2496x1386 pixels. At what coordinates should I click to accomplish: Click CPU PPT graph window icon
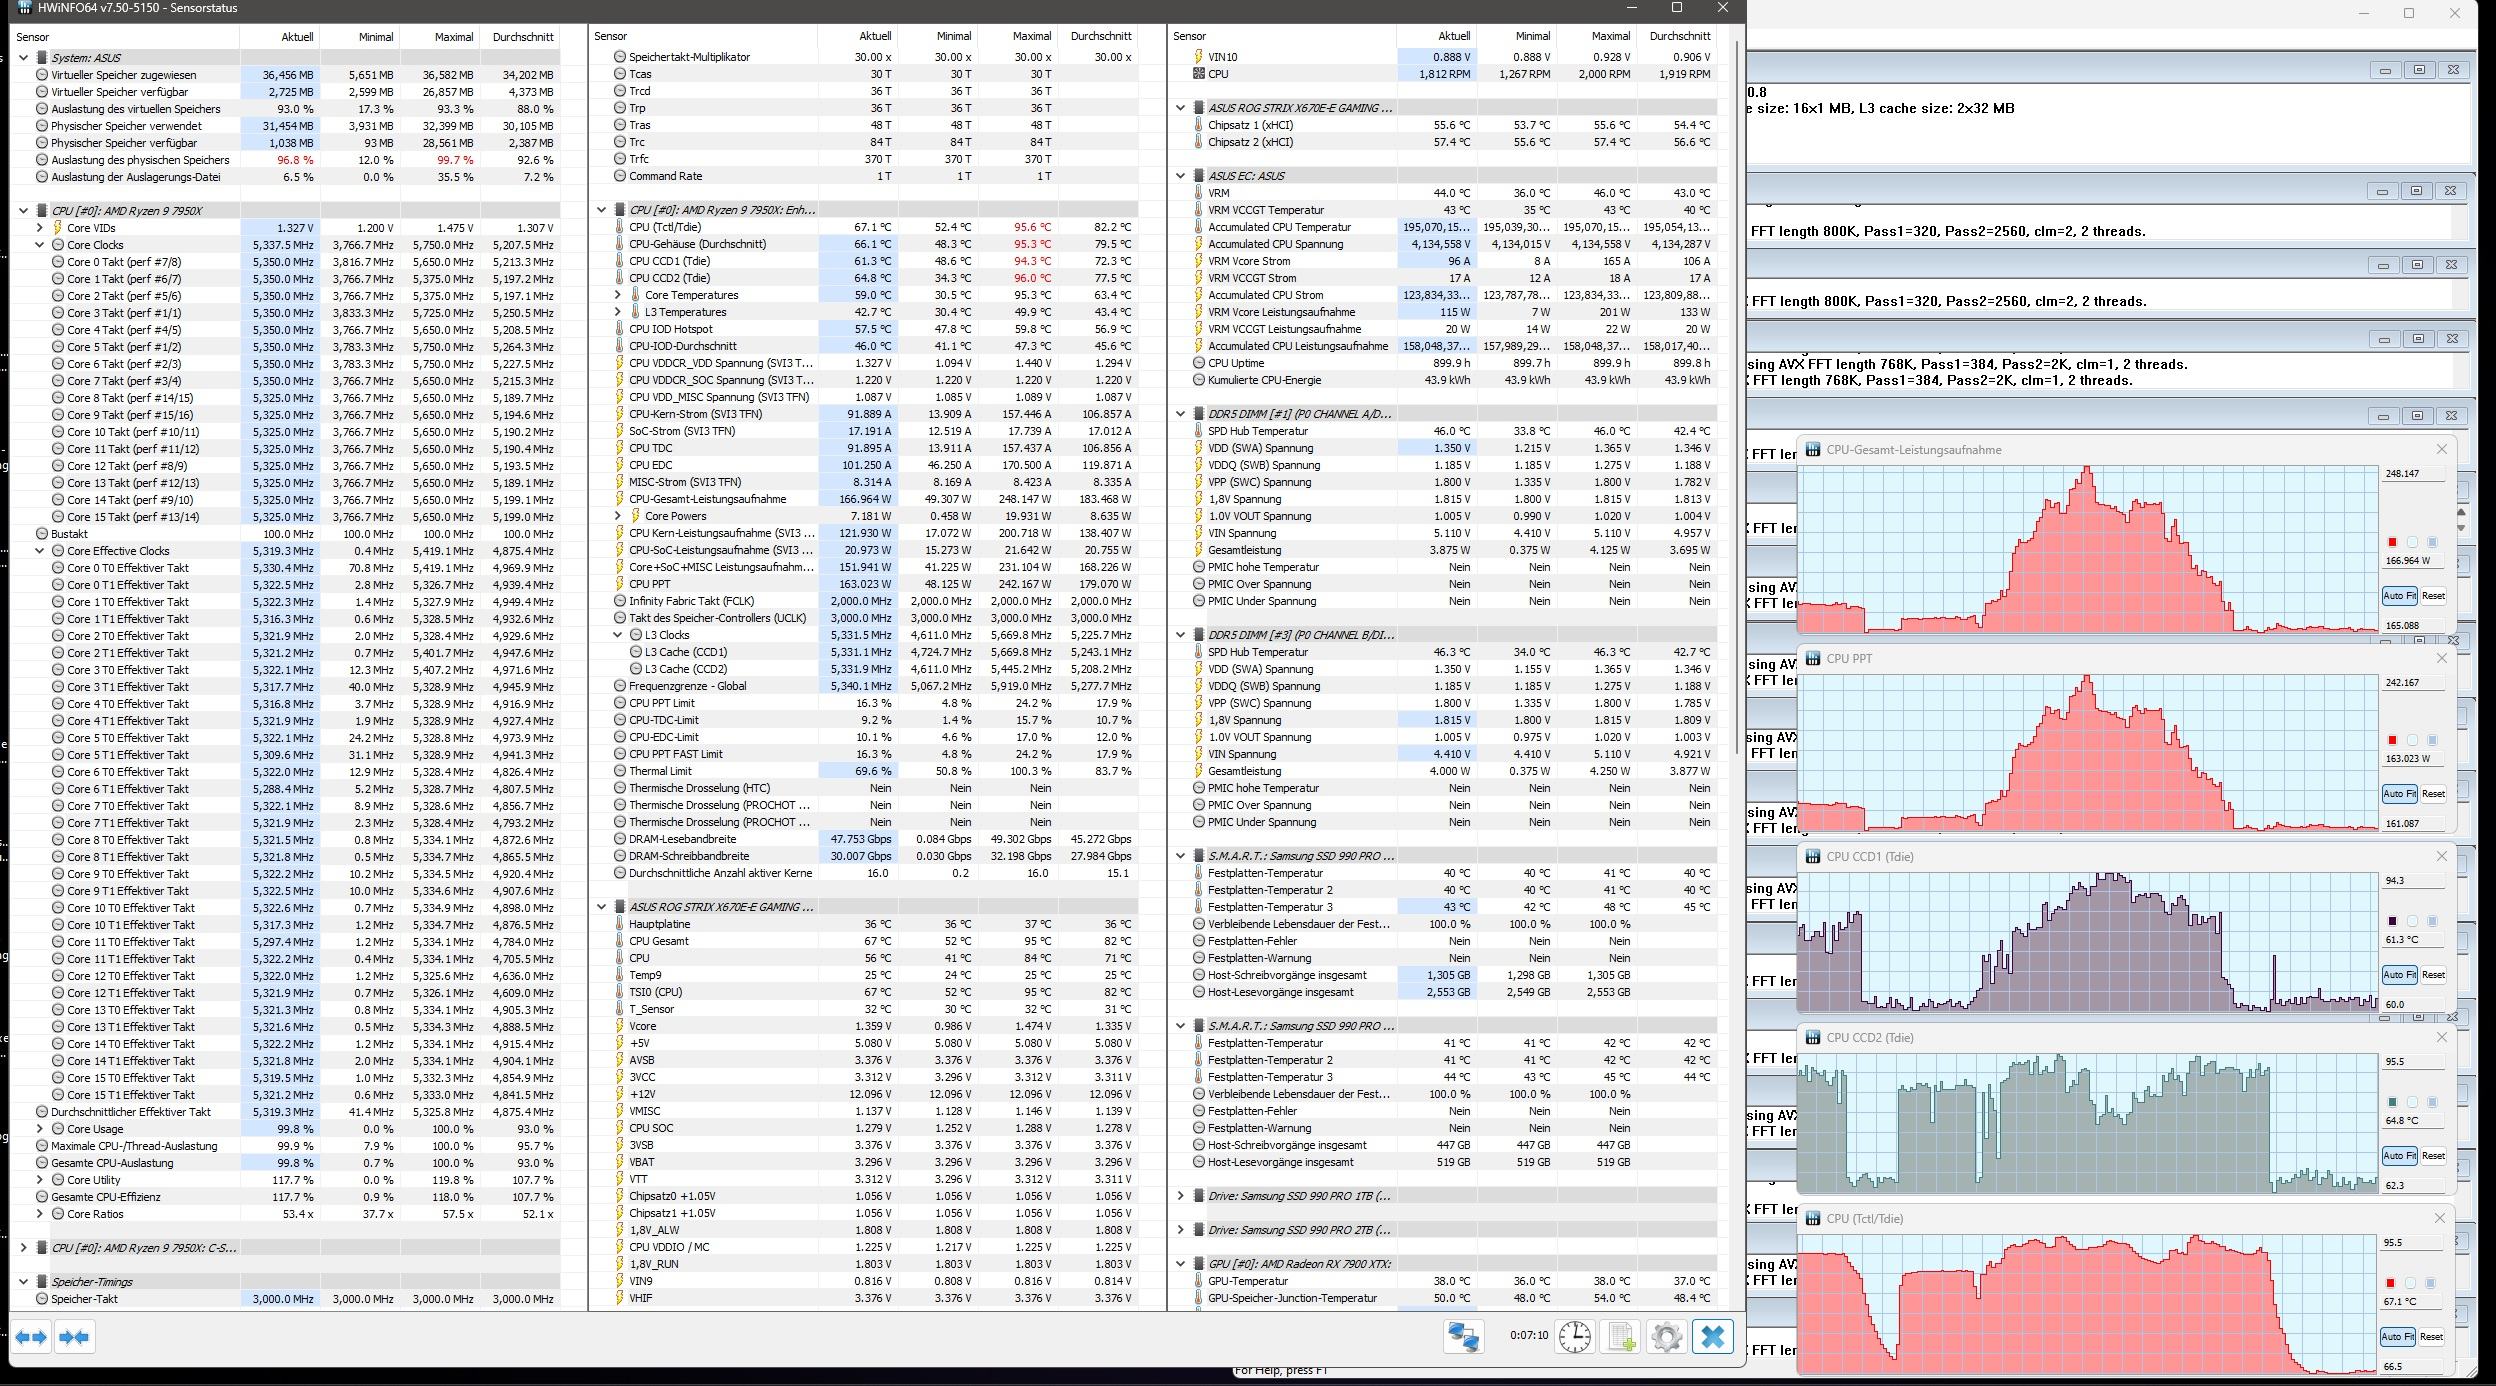click(1813, 659)
